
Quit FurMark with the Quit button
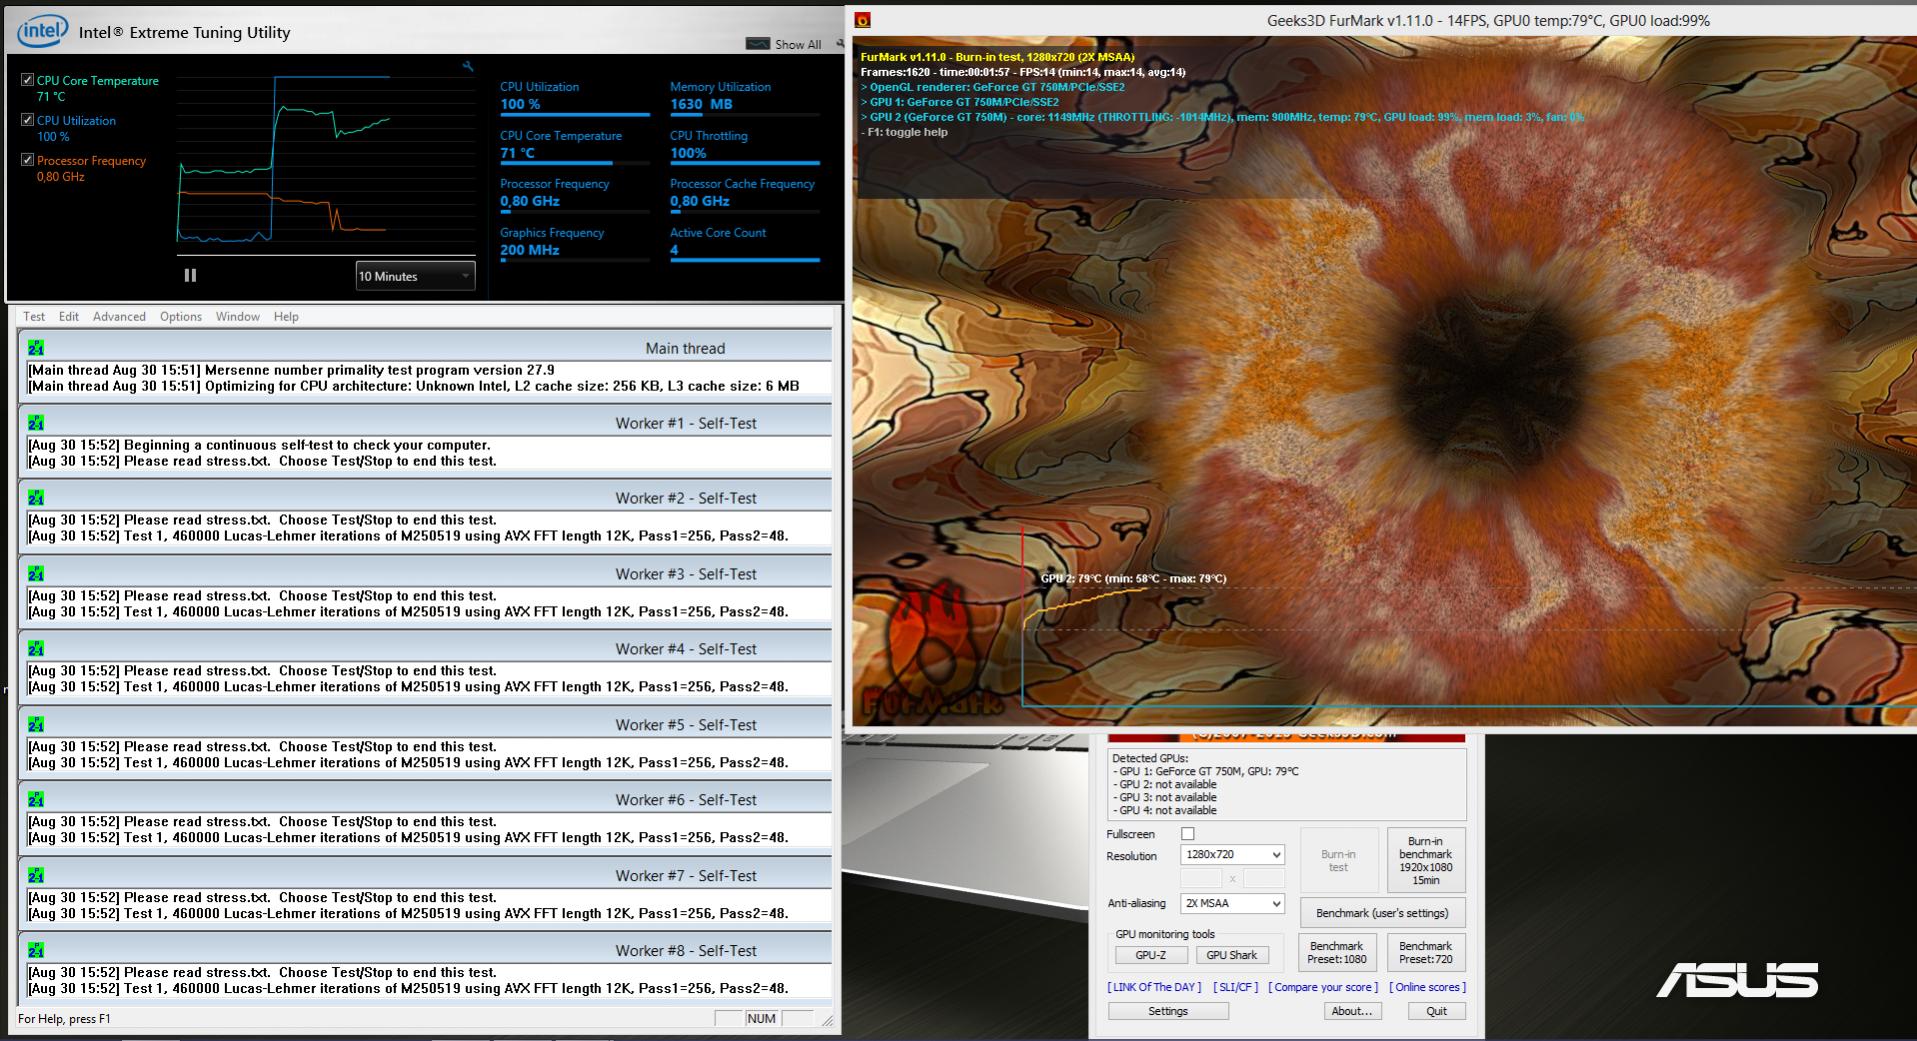coord(1436,1011)
